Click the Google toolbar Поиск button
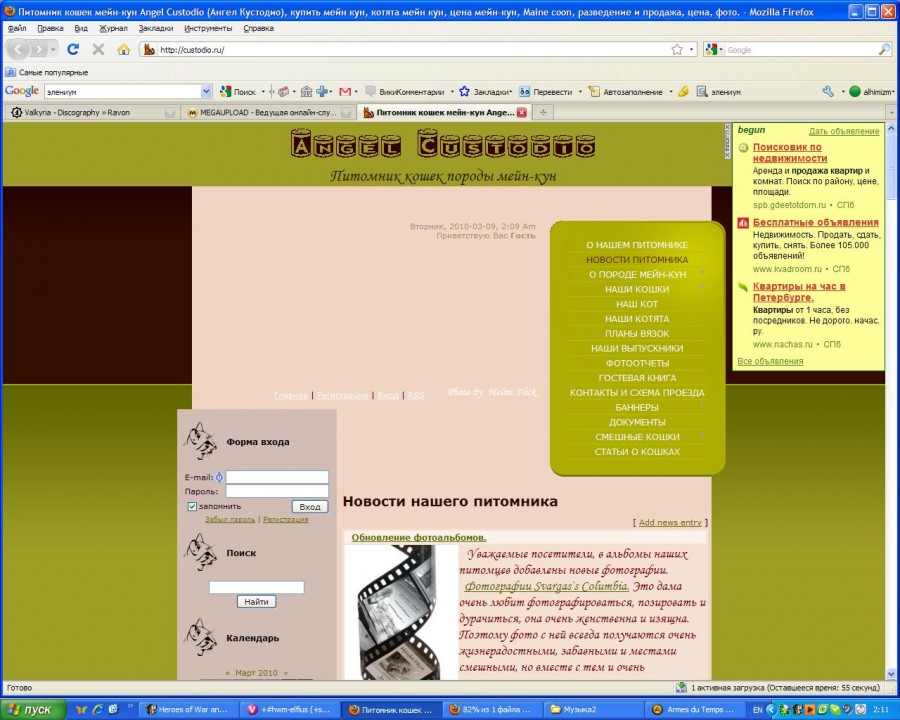 (x=238, y=91)
